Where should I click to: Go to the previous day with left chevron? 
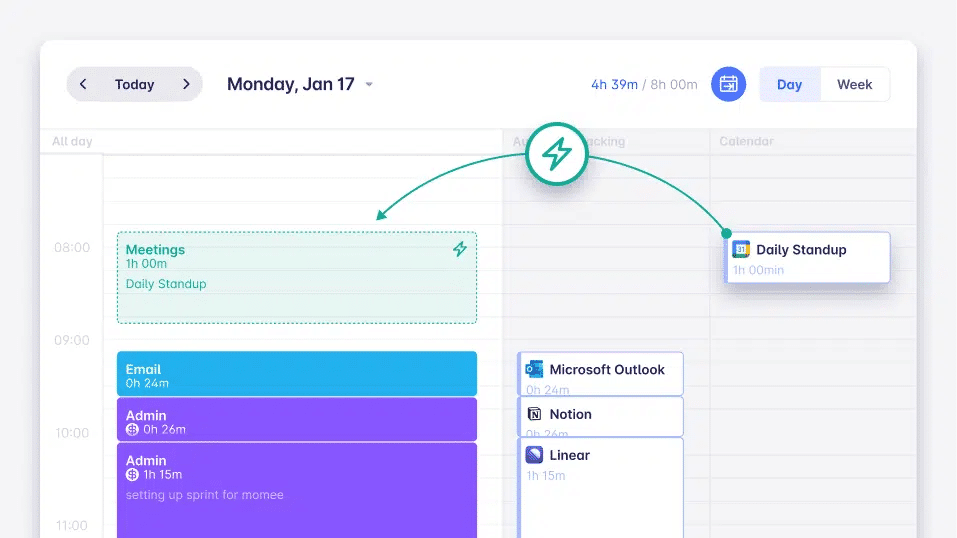pos(83,84)
